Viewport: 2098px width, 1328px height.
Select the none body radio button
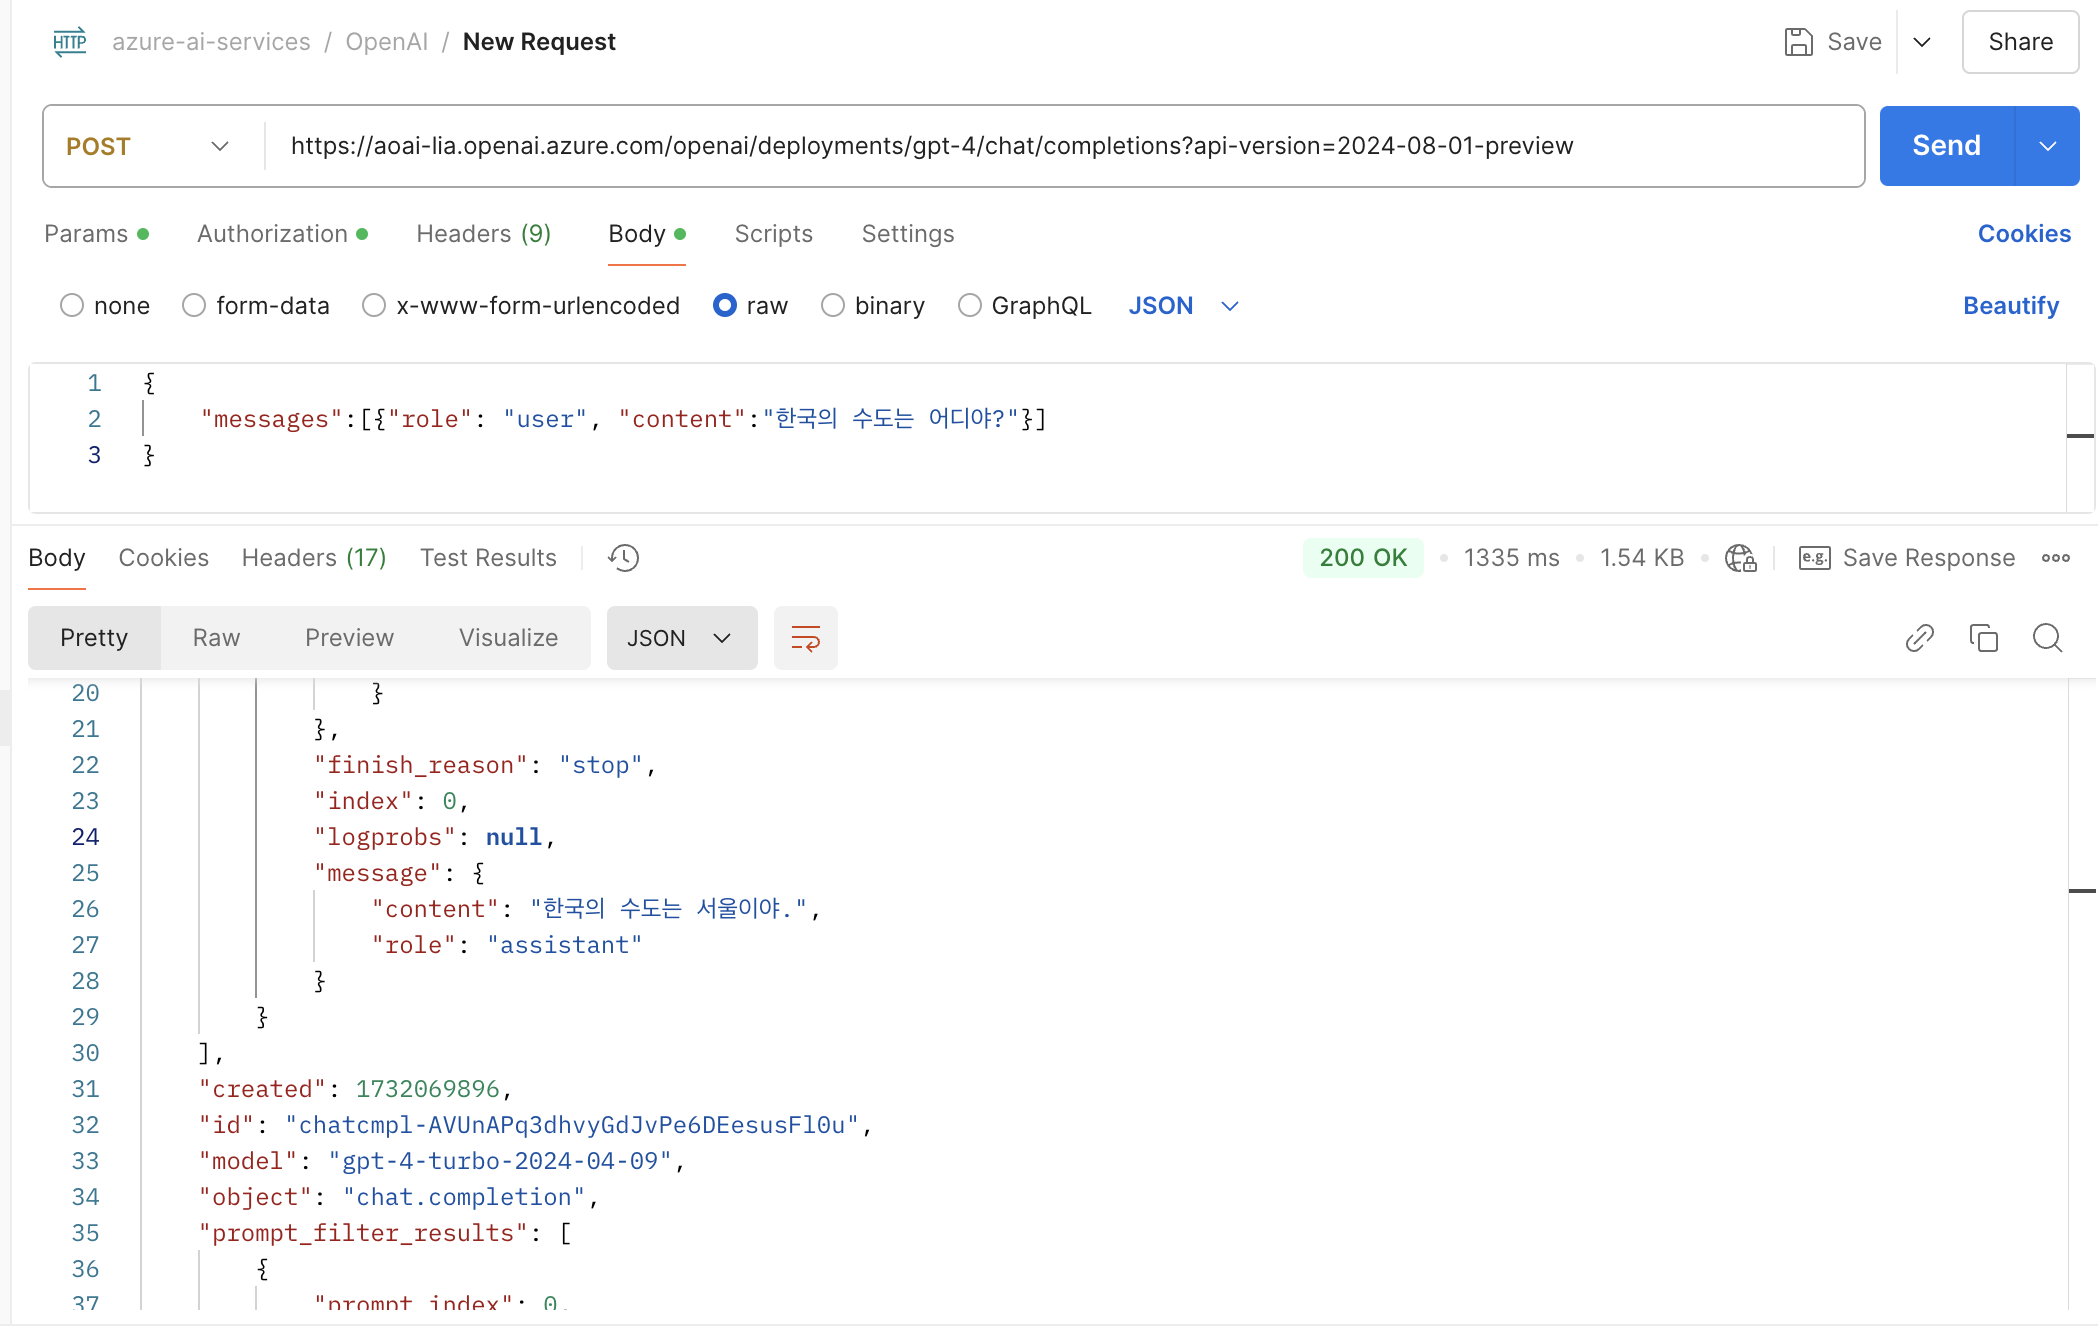[72, 306]
